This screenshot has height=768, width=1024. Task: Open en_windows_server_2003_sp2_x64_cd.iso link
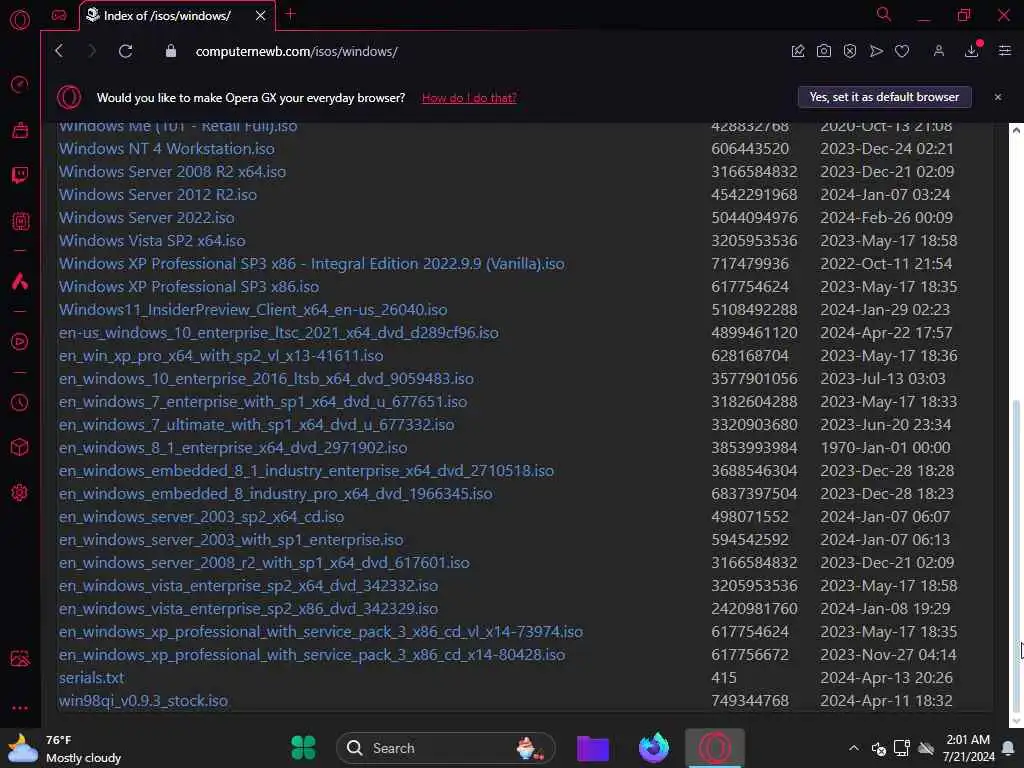coord(201,517)
